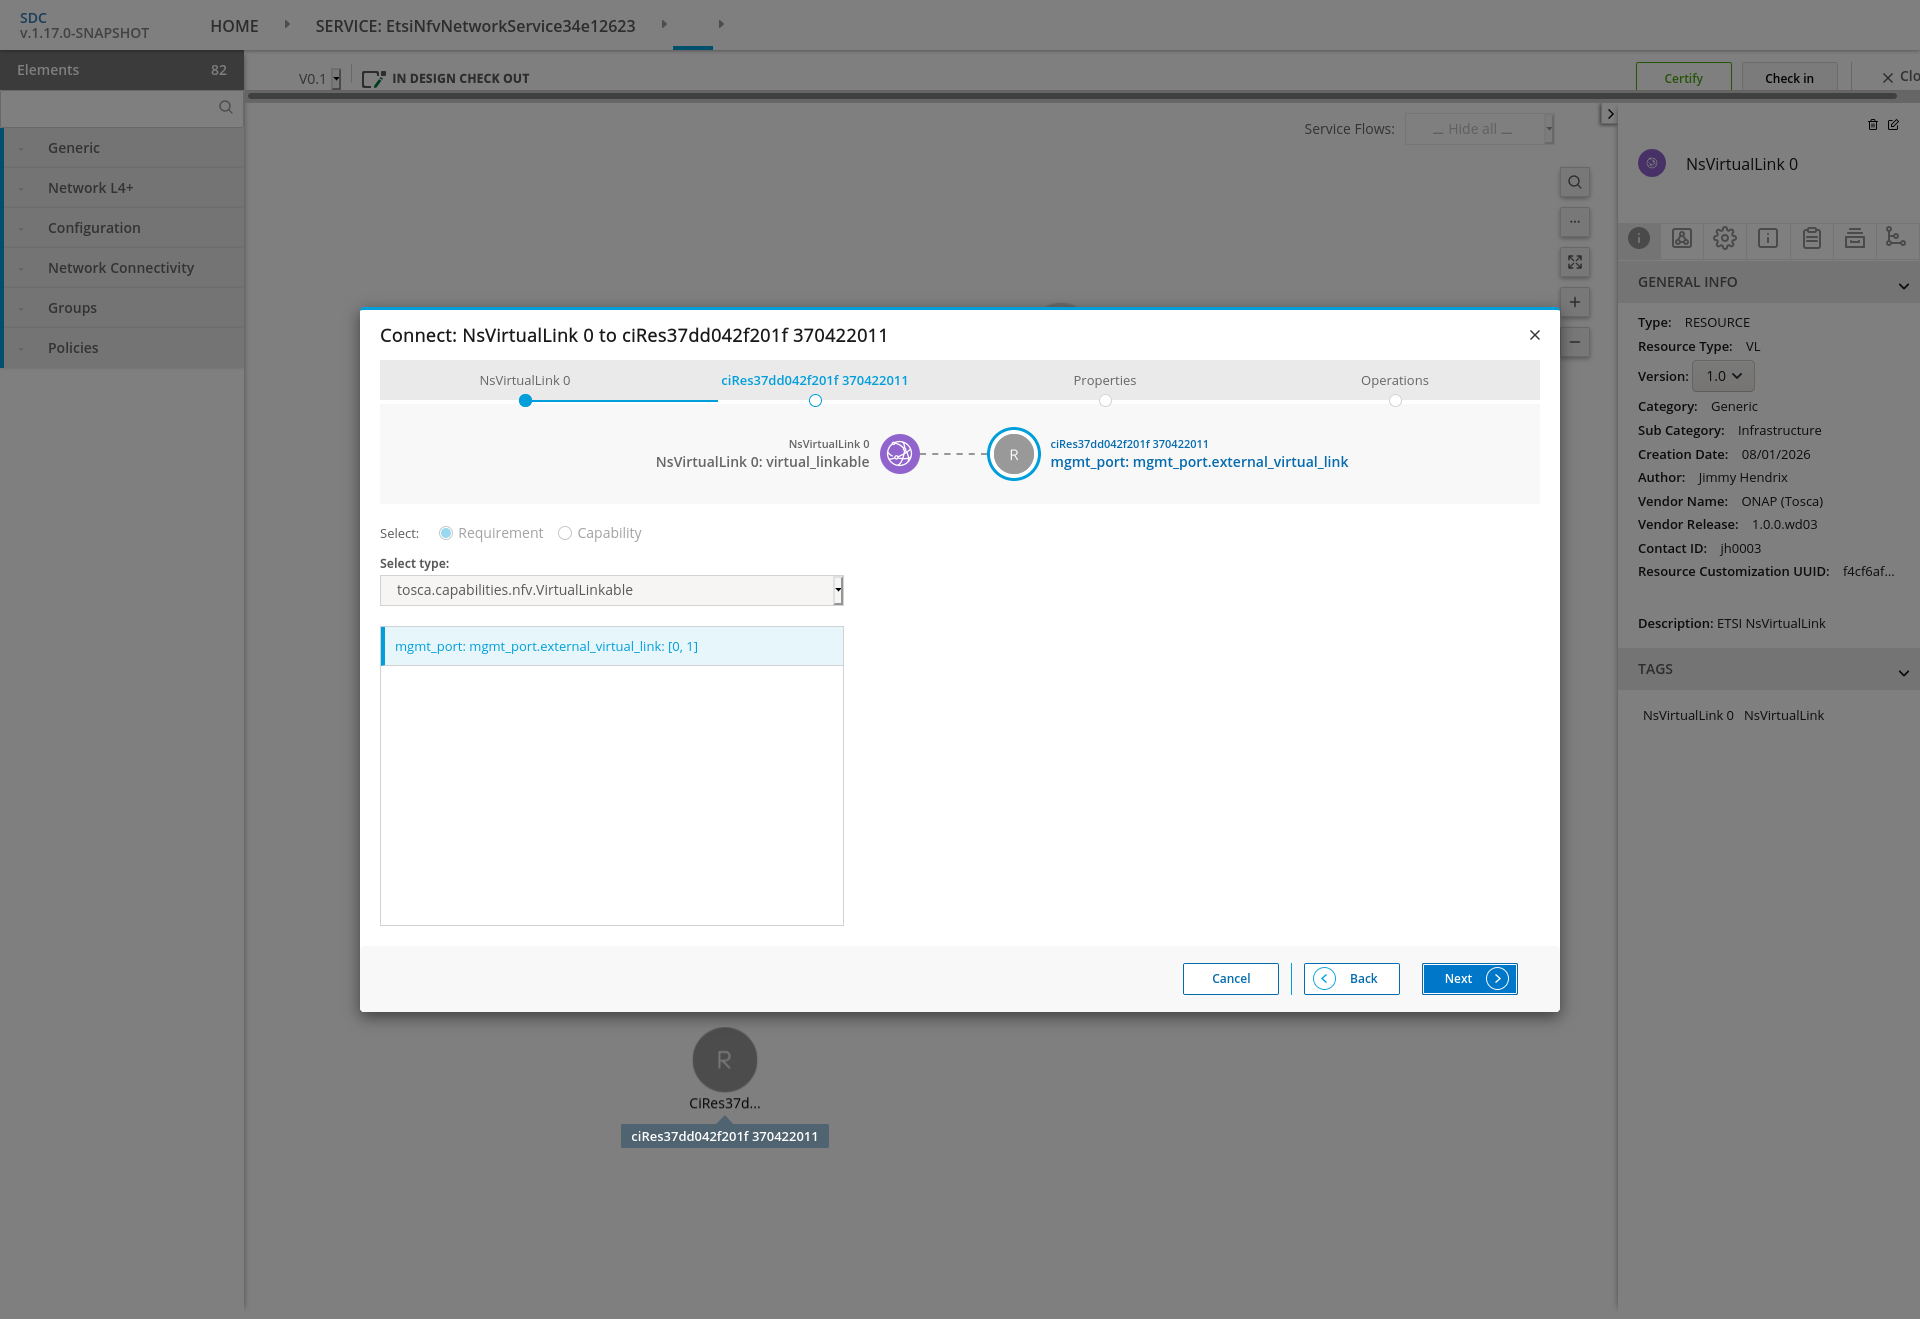Image resolution: width=1920 pixels, height=1319 pixels.
Task: Click the Cancel button
Action: (x=1231, y=979)
